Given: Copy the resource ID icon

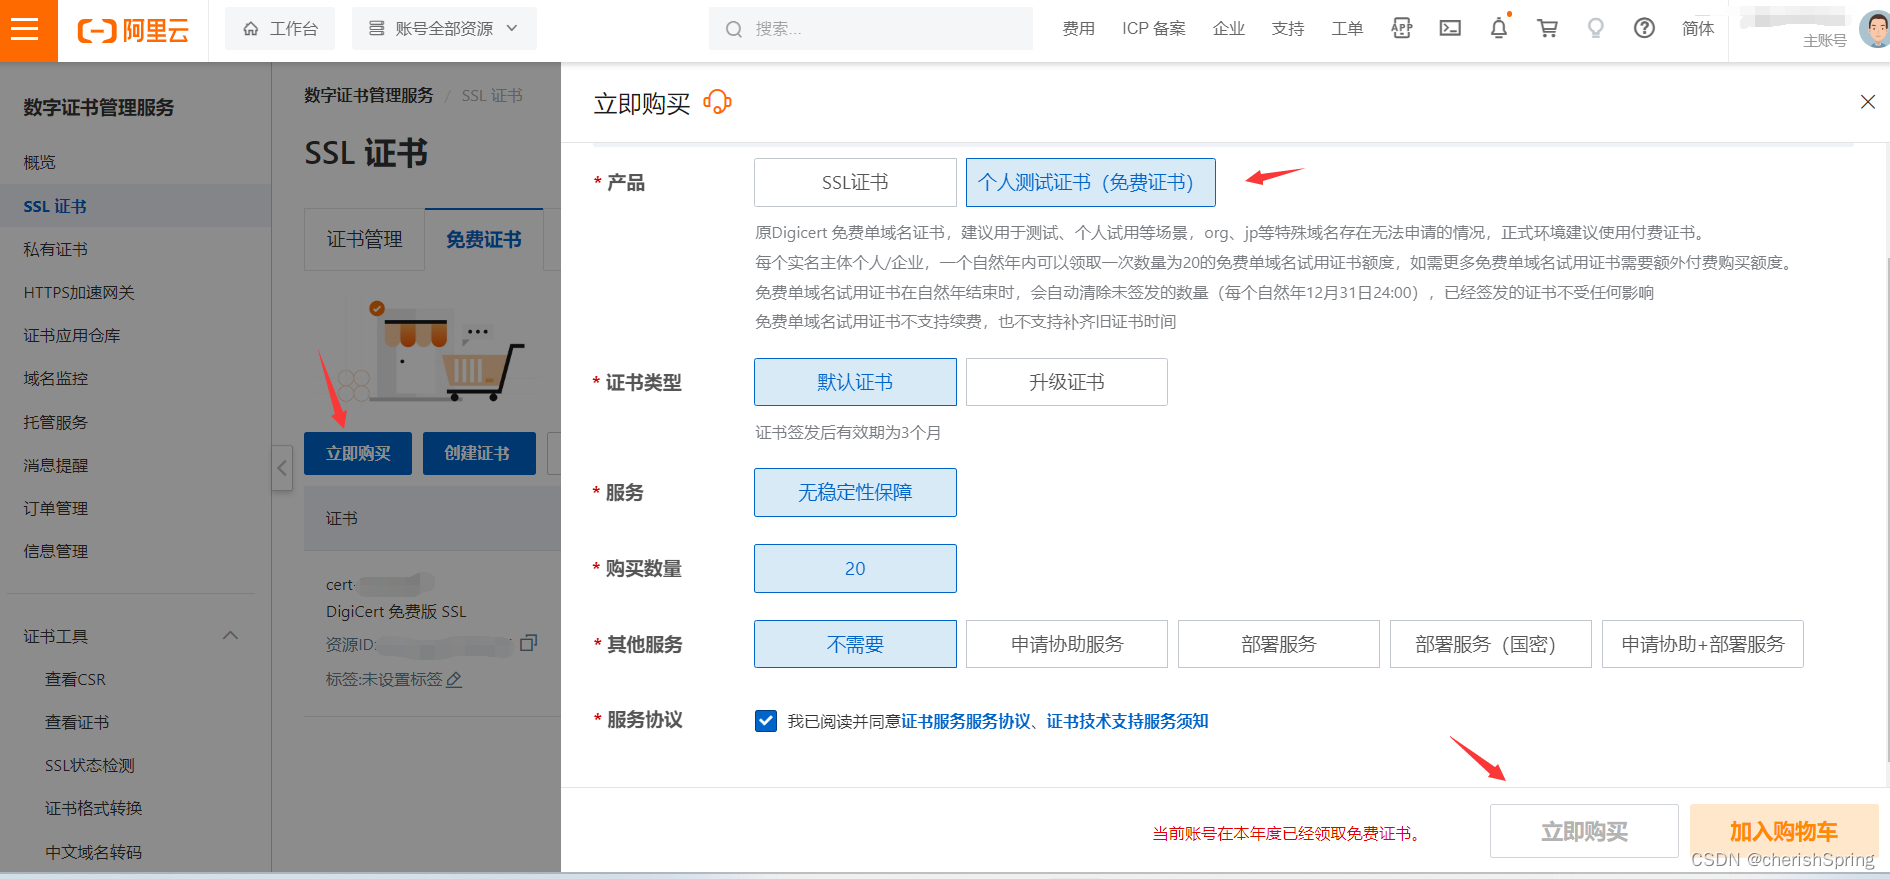Looking at the screenshot, I should pos(529,643).
